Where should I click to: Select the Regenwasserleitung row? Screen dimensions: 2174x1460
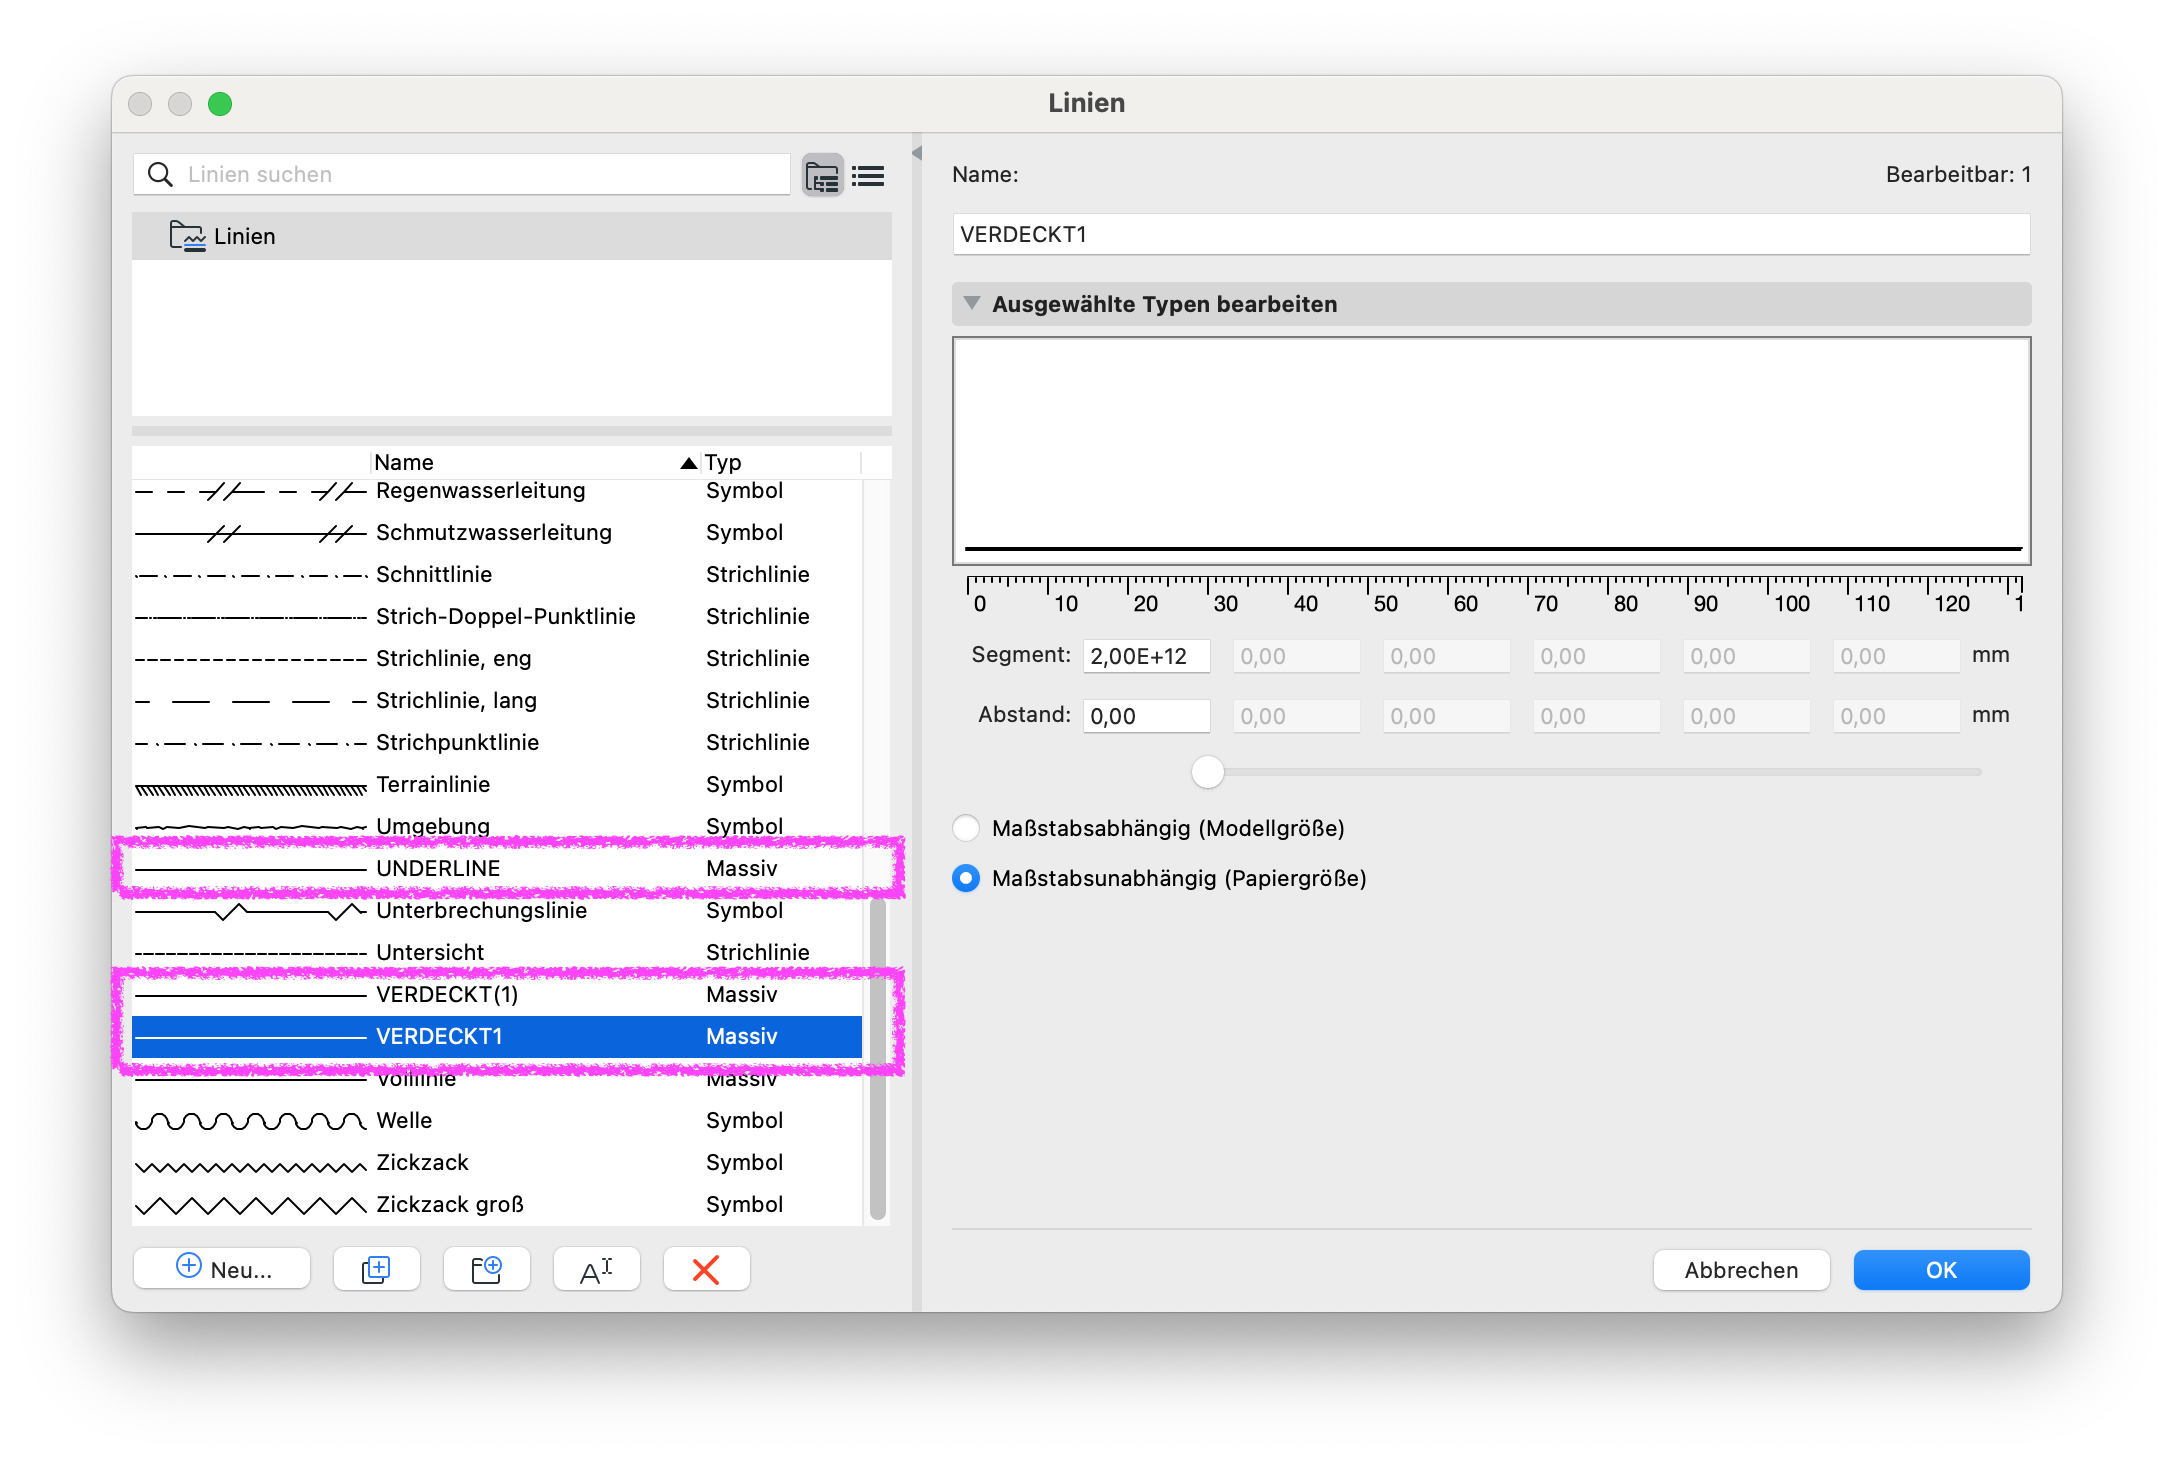pyautogui.click(x=497, y=491)
